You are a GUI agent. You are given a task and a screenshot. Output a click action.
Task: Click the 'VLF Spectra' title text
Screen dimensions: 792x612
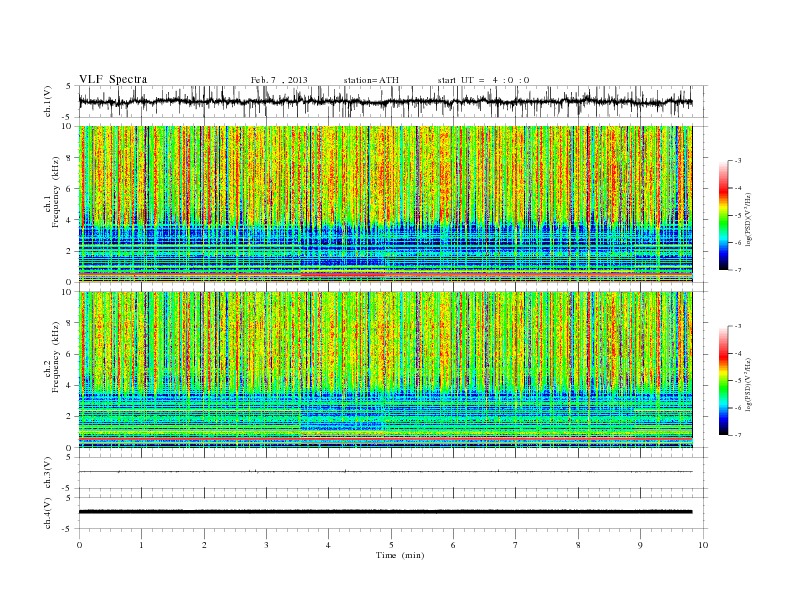[113, 79]
